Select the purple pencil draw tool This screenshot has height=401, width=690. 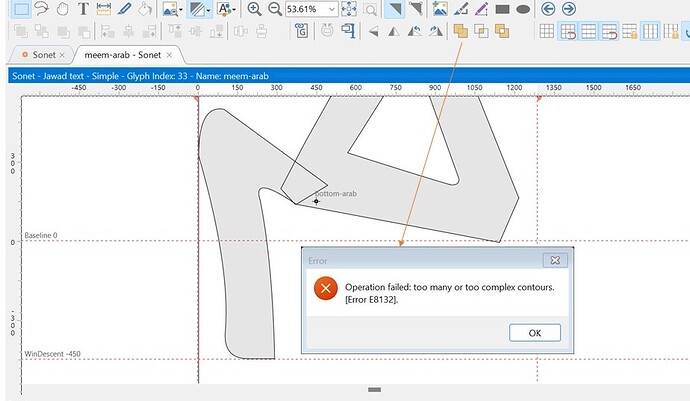(x=482, y=9)
